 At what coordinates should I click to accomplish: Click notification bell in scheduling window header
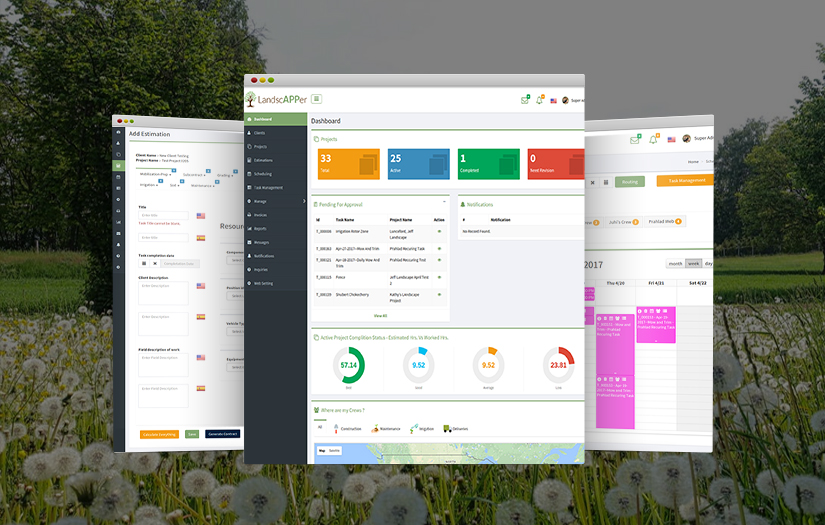(653, 139)
